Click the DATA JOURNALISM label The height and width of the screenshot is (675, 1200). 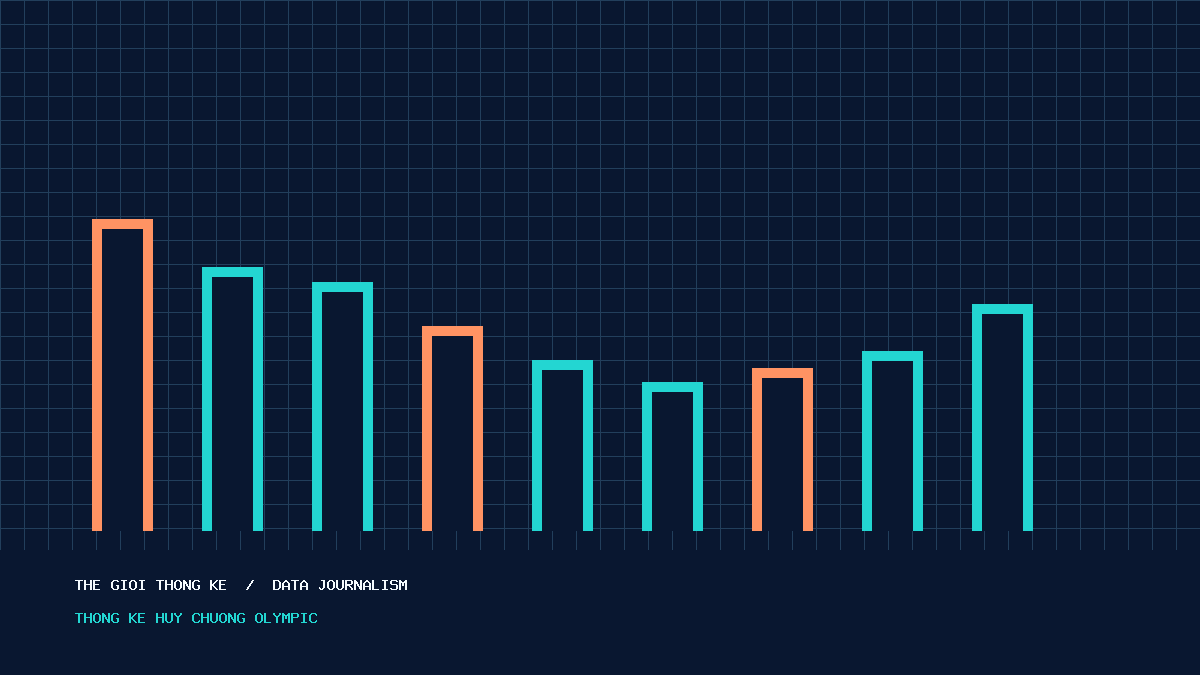(340, 585)
